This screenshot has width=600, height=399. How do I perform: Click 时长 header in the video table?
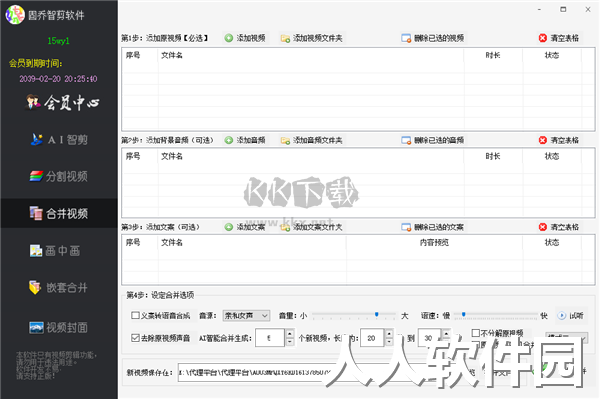(493, 55)
